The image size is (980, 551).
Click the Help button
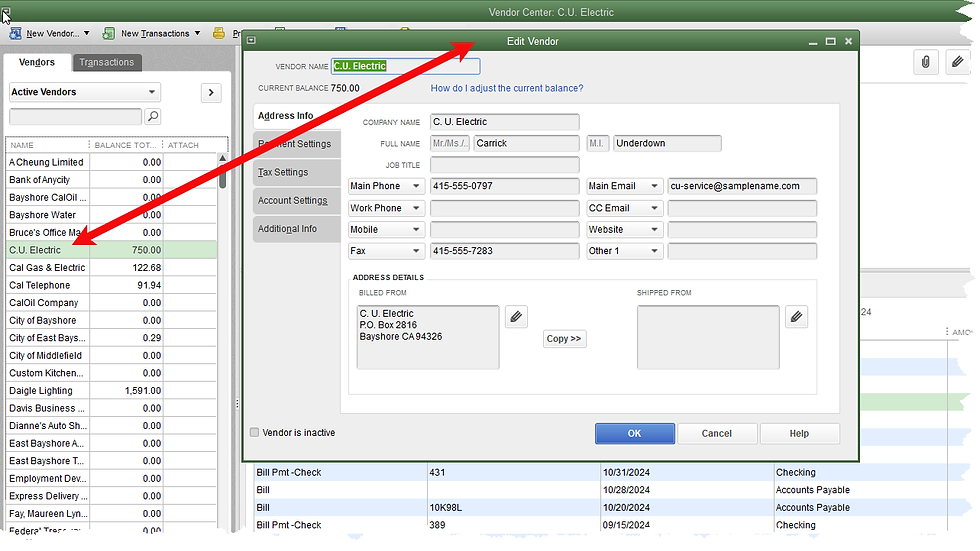799,434
